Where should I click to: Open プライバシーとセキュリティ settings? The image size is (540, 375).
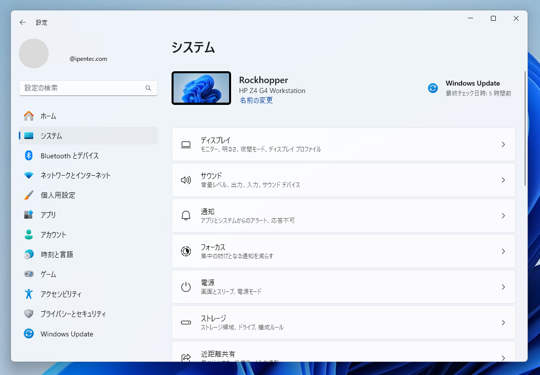coord(88,314)
